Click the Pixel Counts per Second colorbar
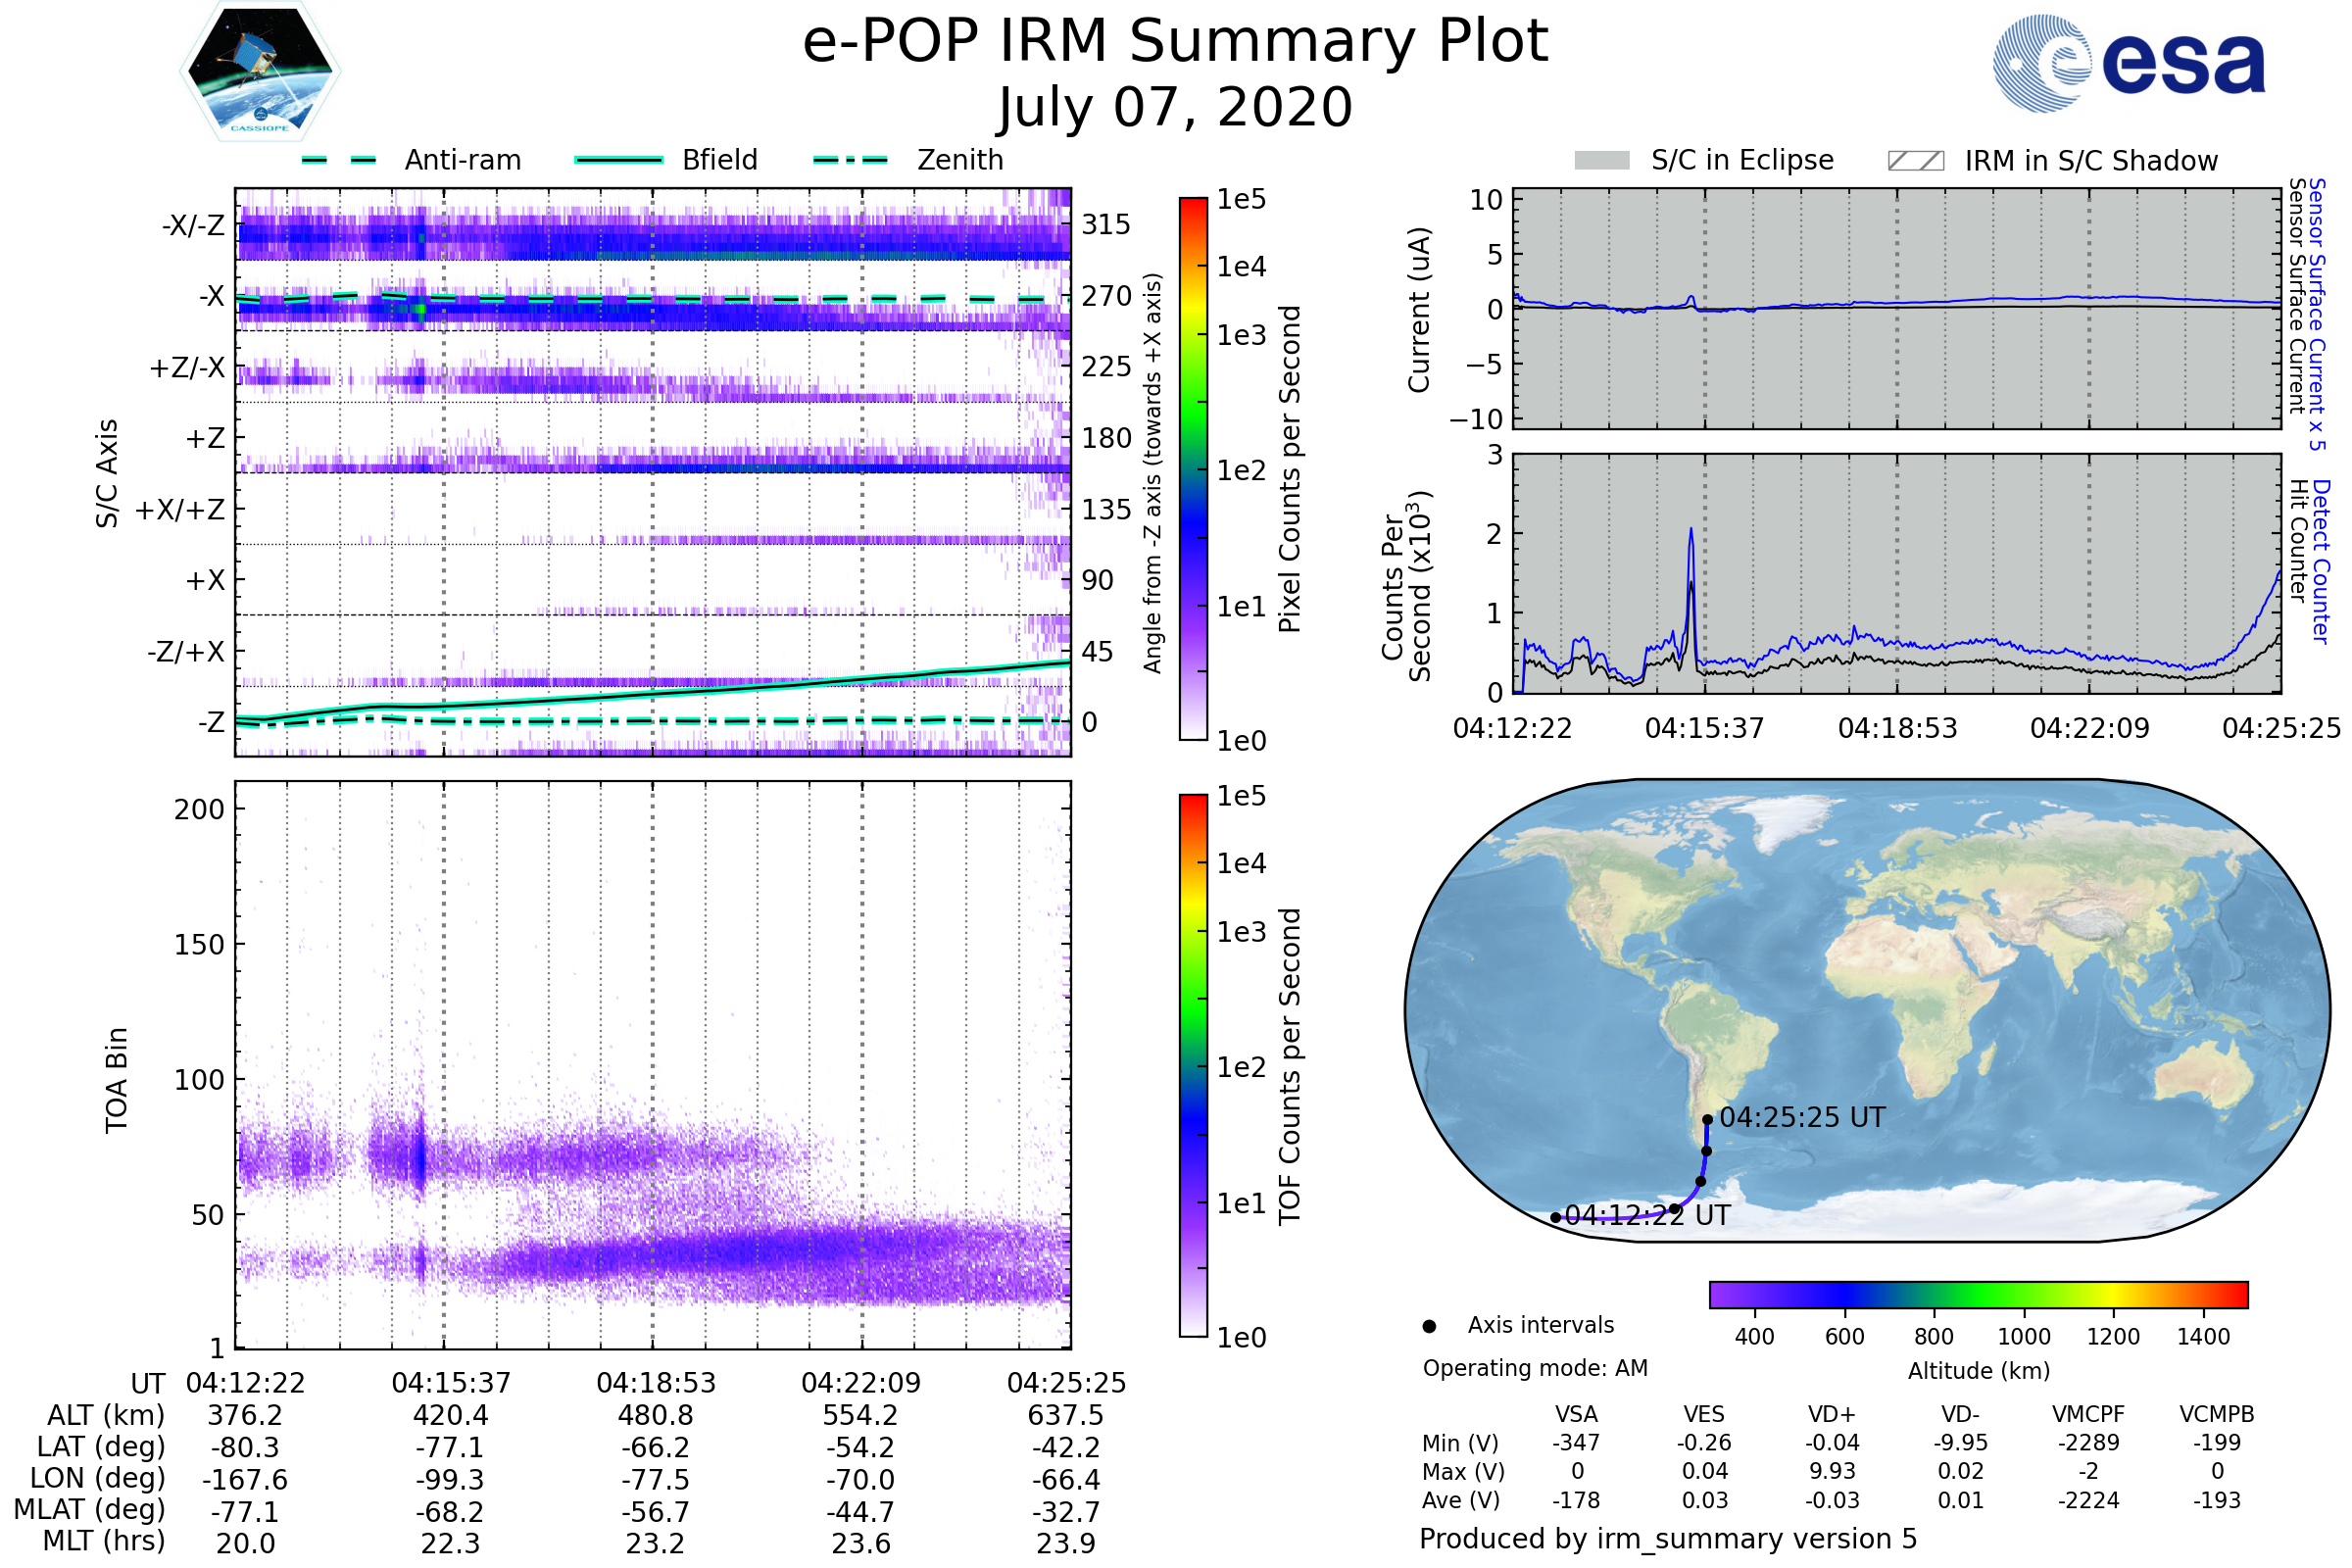2352x1568 pixels. point(1193,468)
